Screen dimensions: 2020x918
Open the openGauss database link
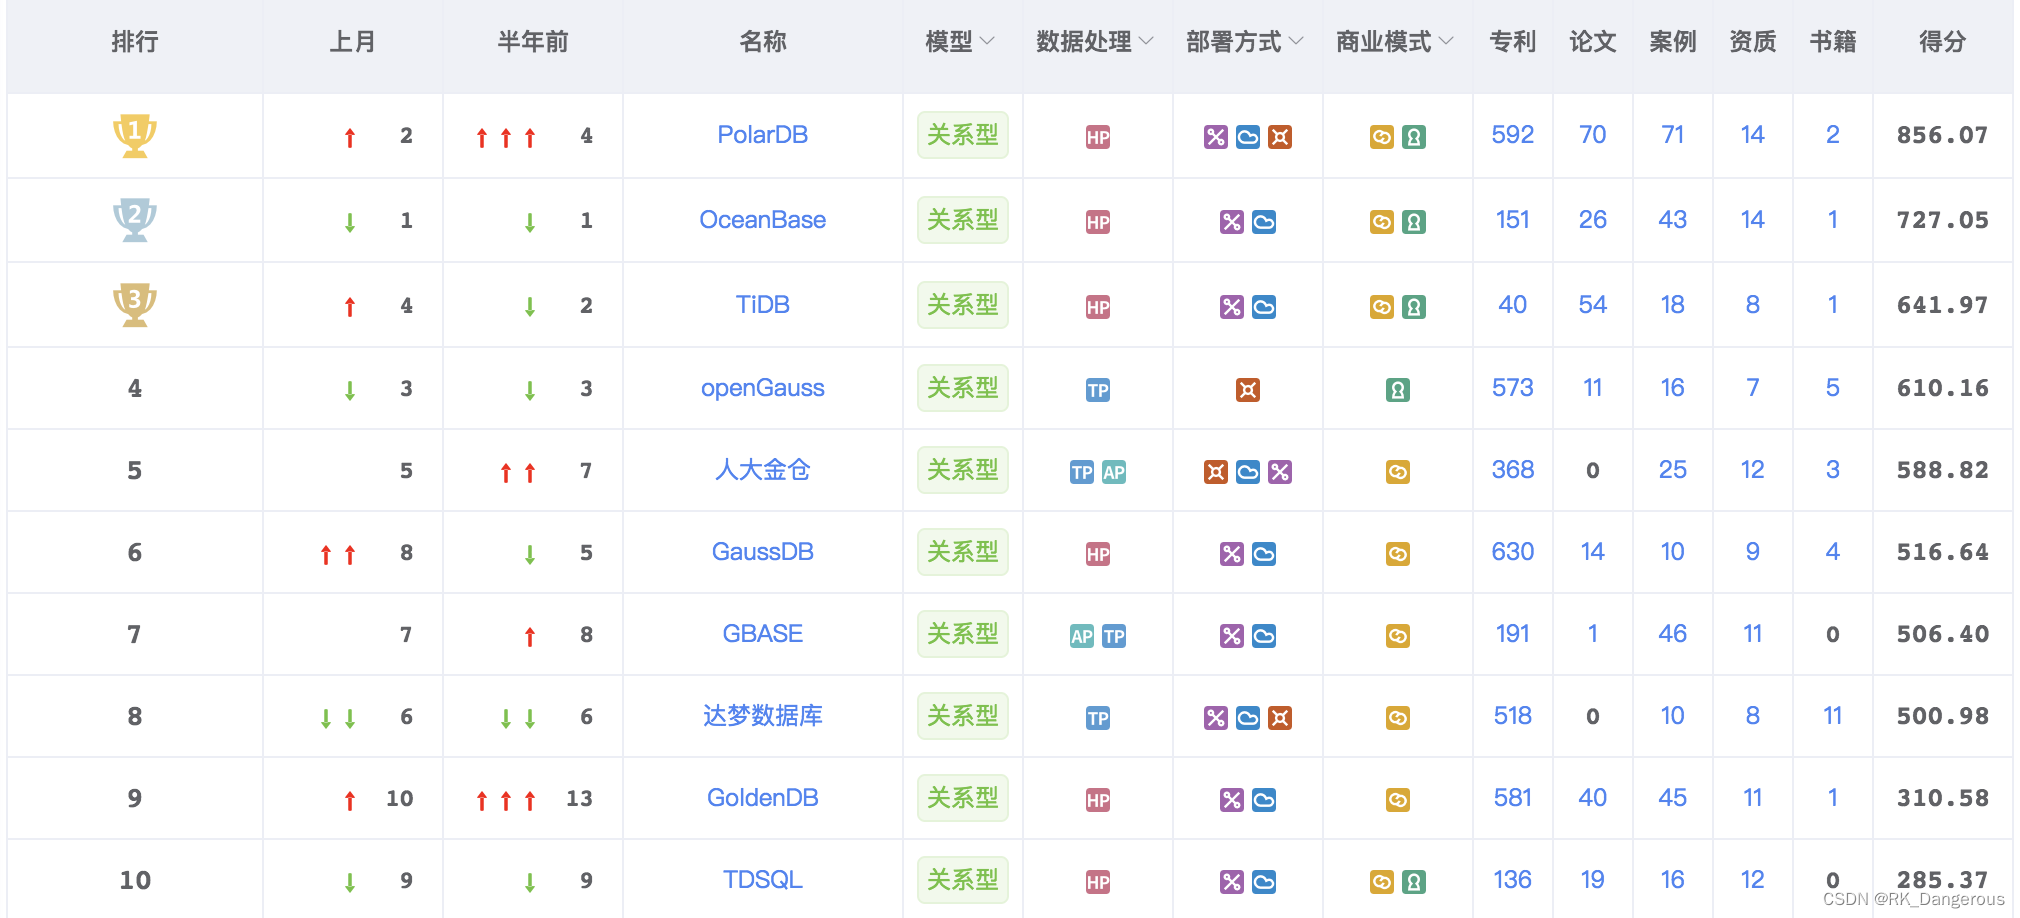[x=763, y=388]
